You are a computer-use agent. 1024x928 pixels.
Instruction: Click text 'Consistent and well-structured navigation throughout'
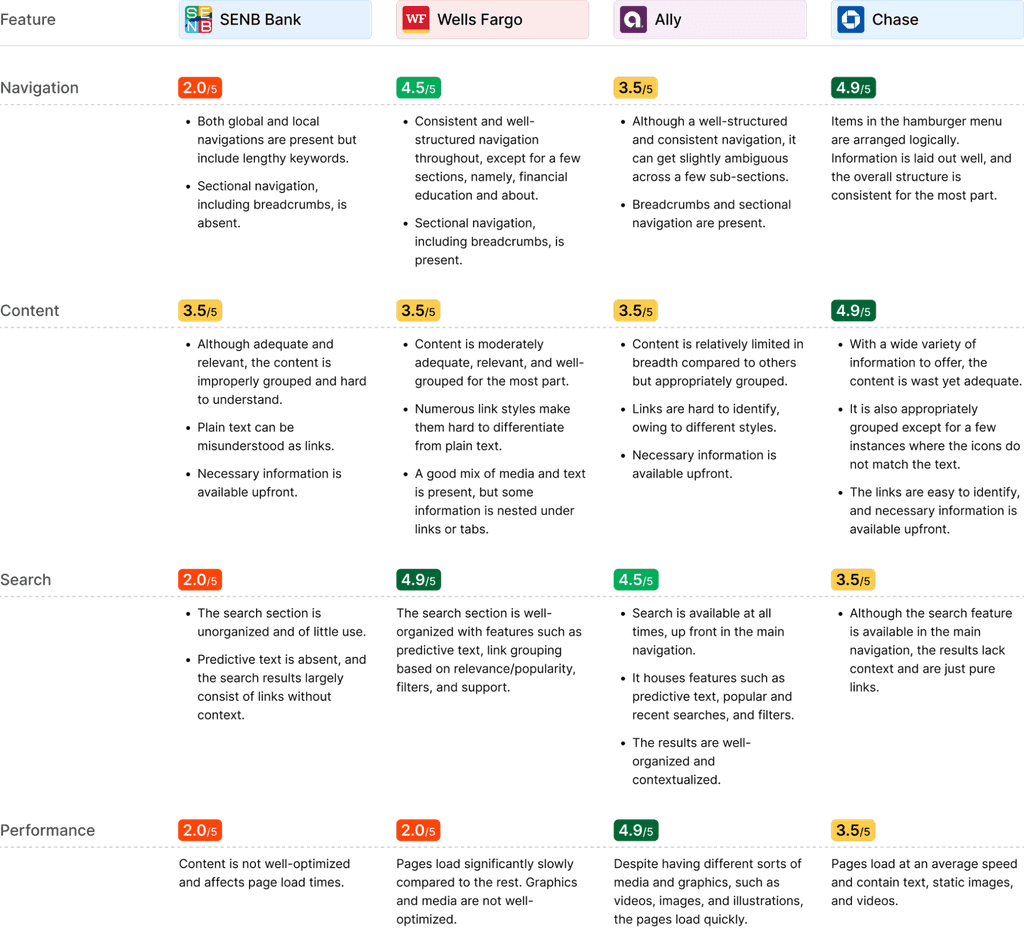[498, 158]
